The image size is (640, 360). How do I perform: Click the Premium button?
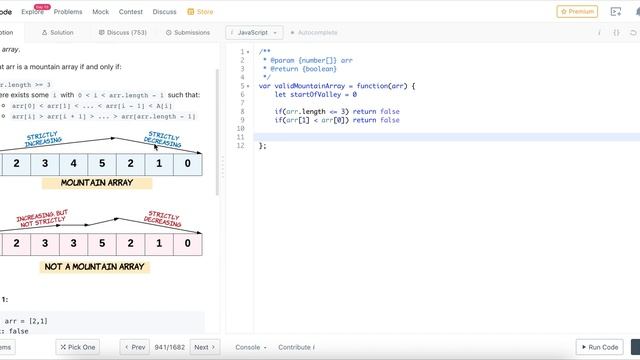pos(577,11)
